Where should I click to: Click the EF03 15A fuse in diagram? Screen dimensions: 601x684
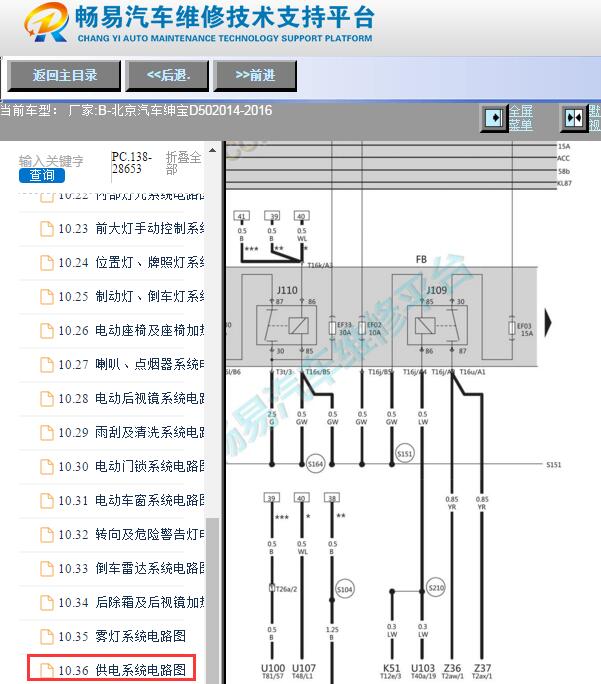(x=512, y=328)
